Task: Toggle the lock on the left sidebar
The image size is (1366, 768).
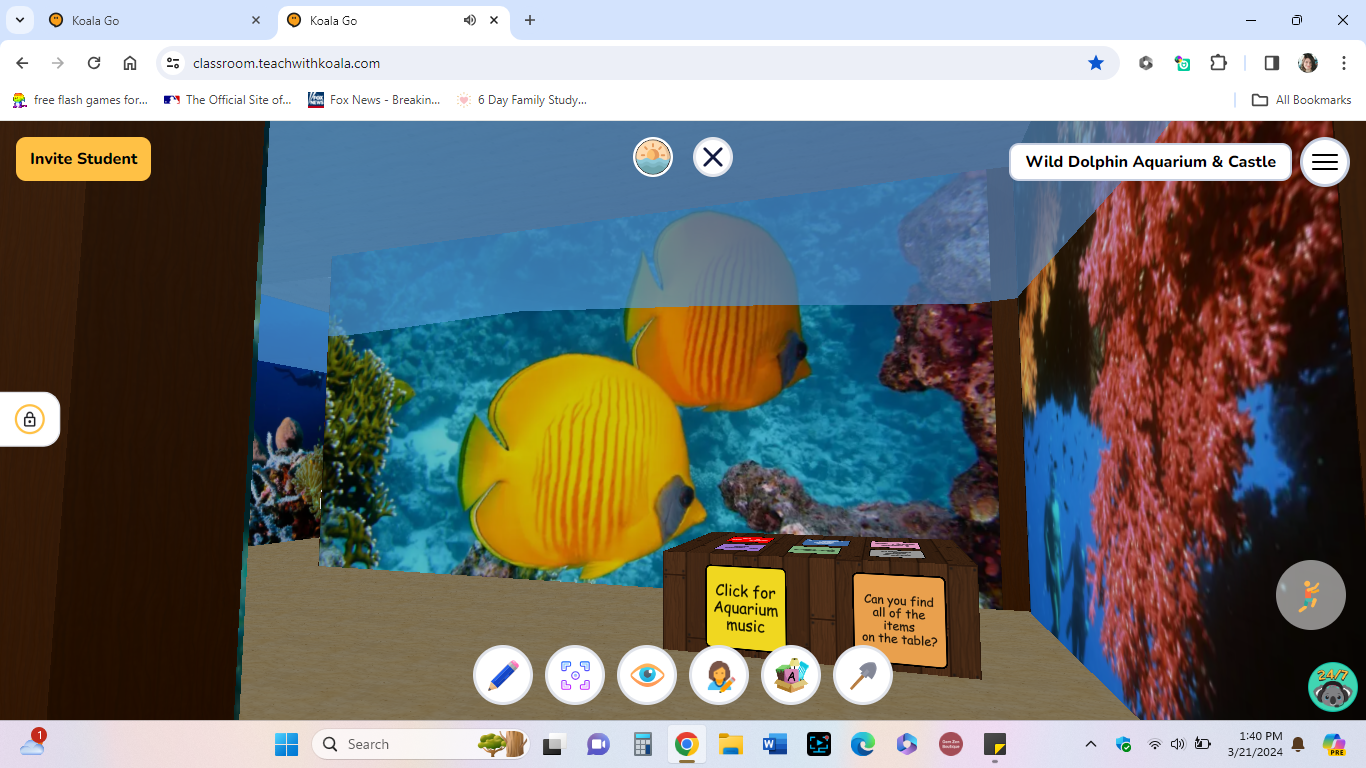Action: click(x=29, y=419)
